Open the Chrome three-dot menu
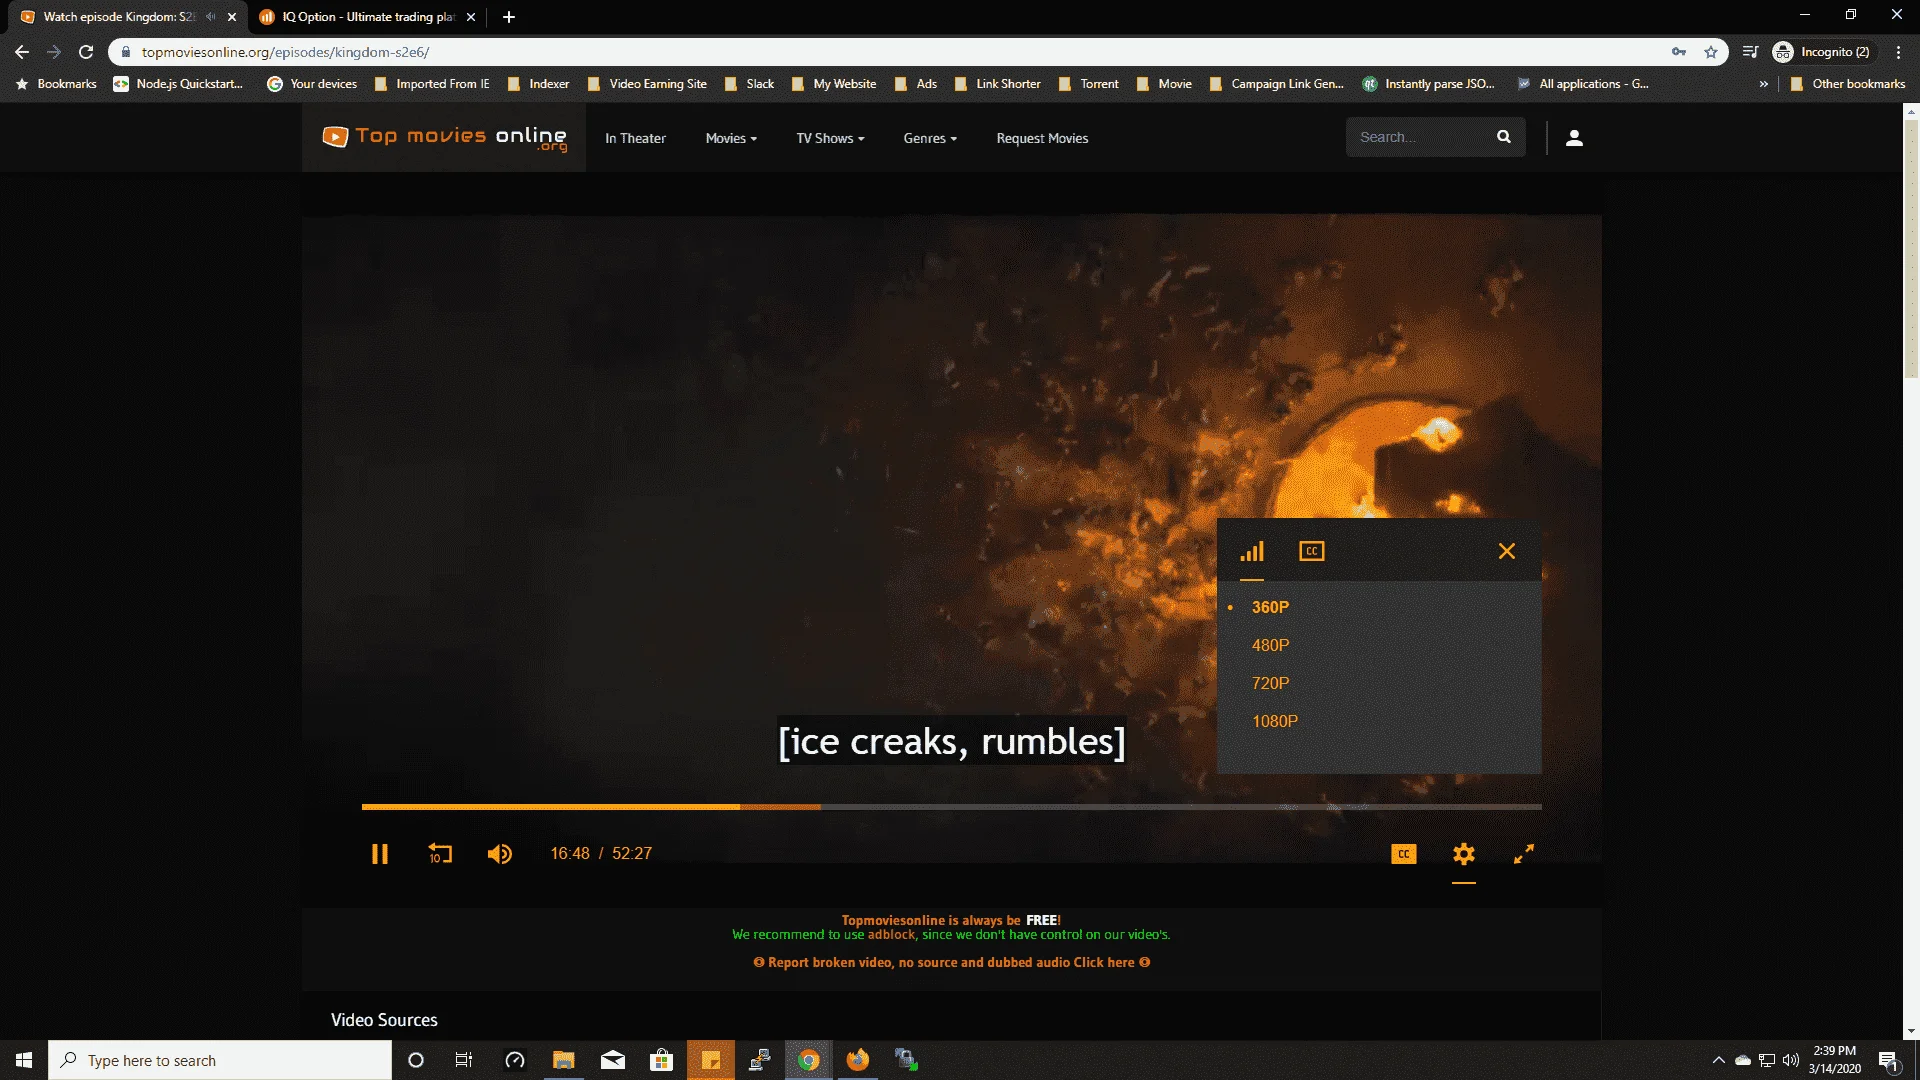This screenshot has width=1920, height=1080. click(x=1898, y=52)
